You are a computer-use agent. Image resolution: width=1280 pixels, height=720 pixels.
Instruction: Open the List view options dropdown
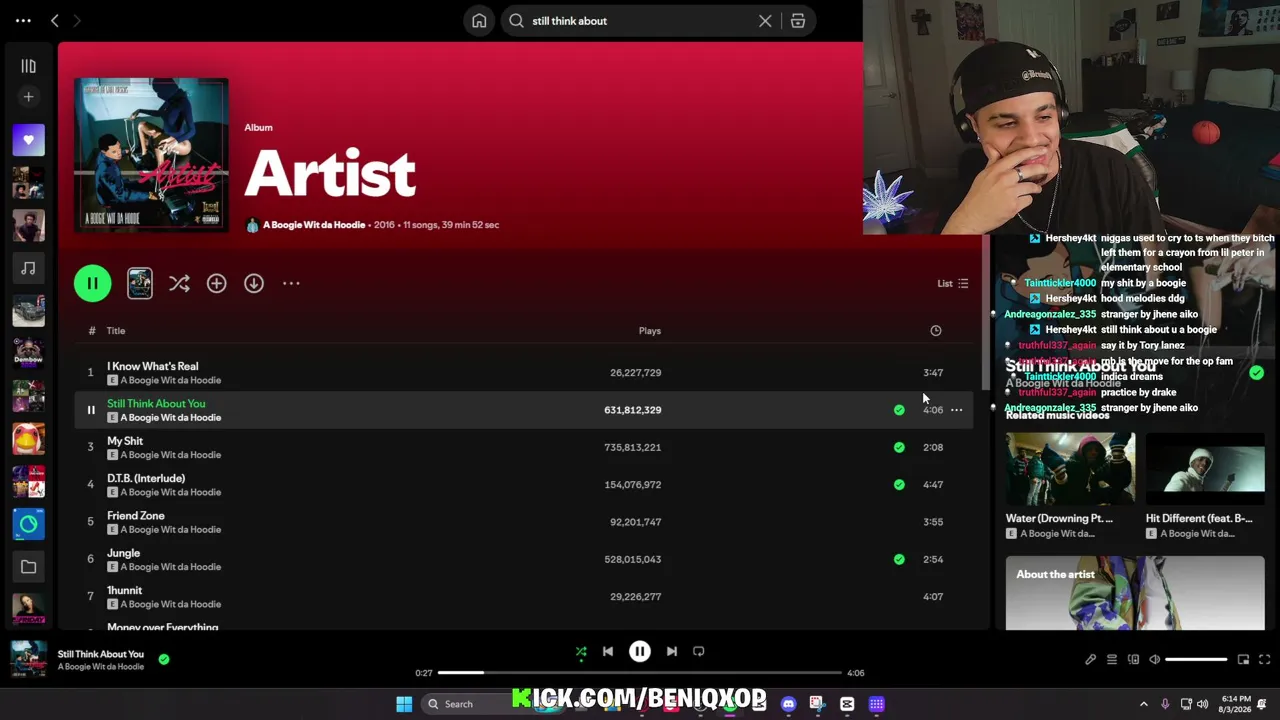pos(953,284)
